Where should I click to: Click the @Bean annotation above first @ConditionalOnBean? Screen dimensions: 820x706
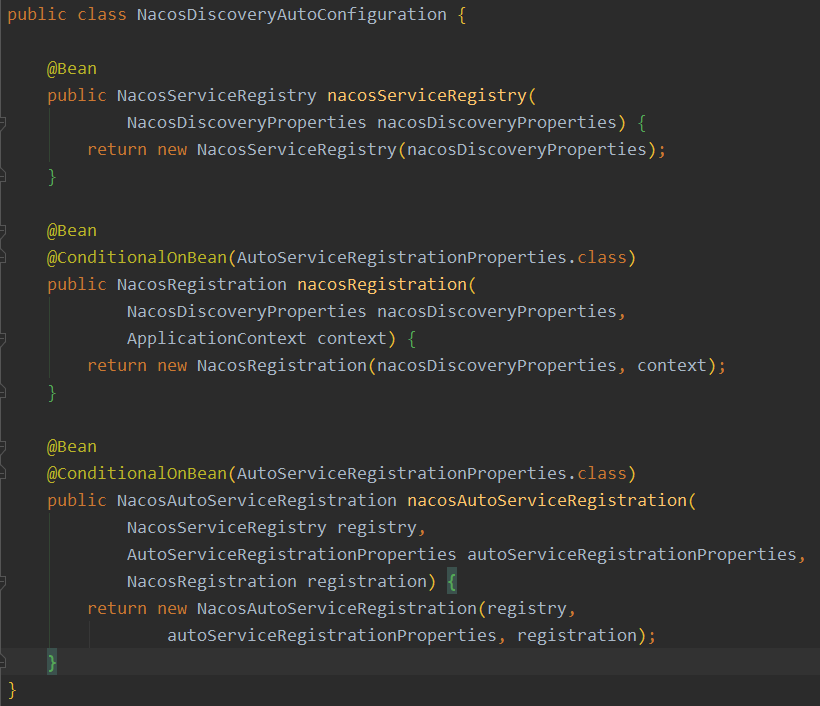click(x=72, y=231)
